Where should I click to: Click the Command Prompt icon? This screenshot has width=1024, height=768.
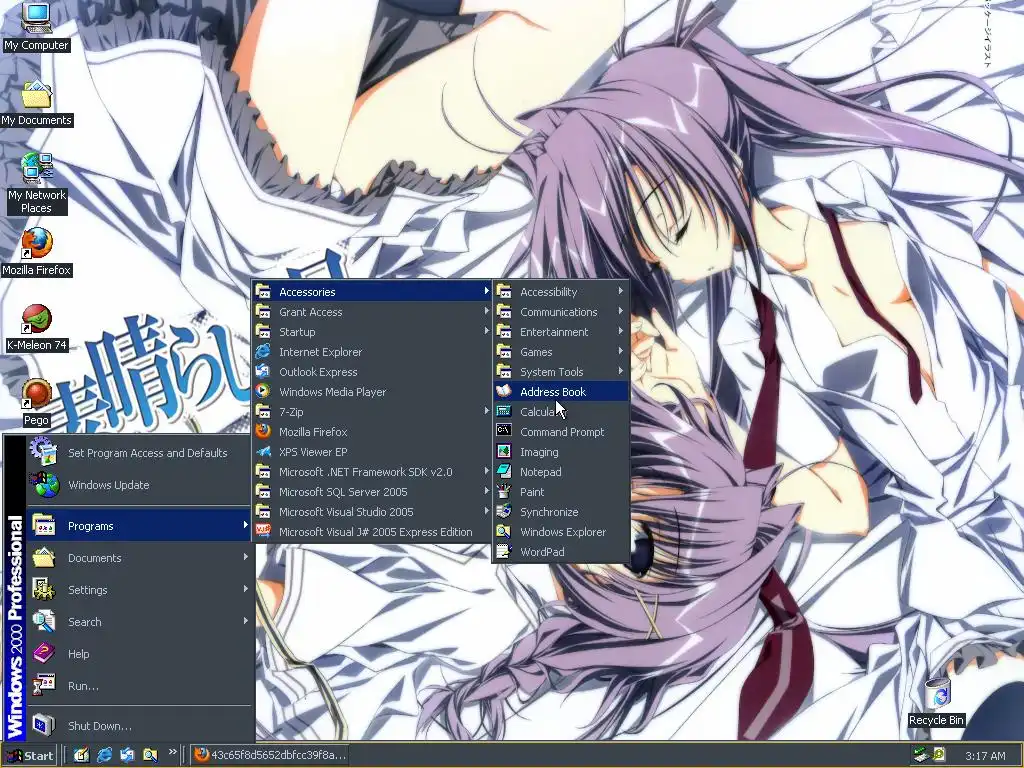click(504, 431)
